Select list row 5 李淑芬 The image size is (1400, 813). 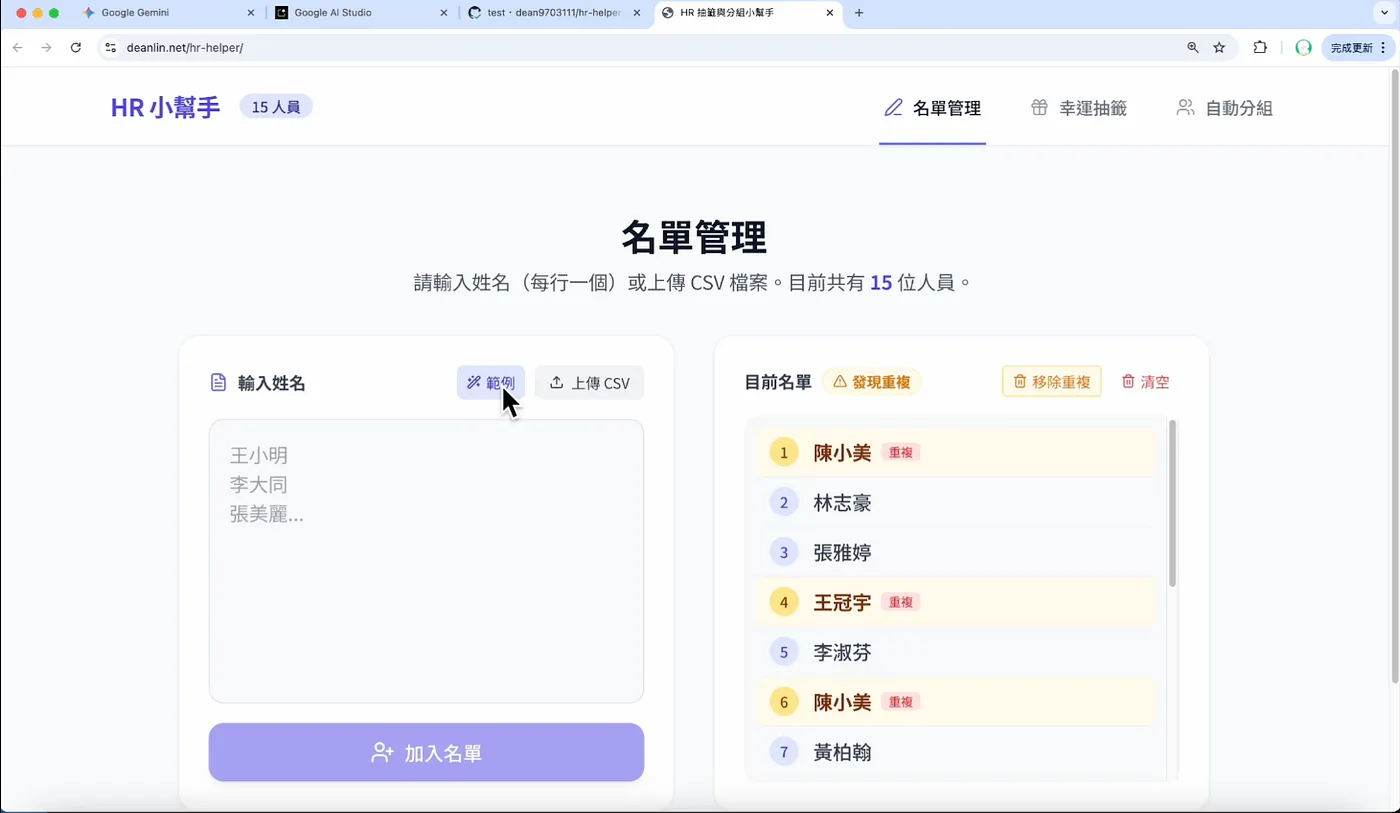[957, 652]
